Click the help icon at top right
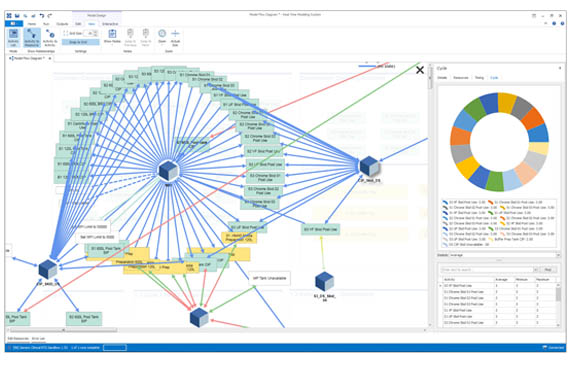 pos(562,23)
